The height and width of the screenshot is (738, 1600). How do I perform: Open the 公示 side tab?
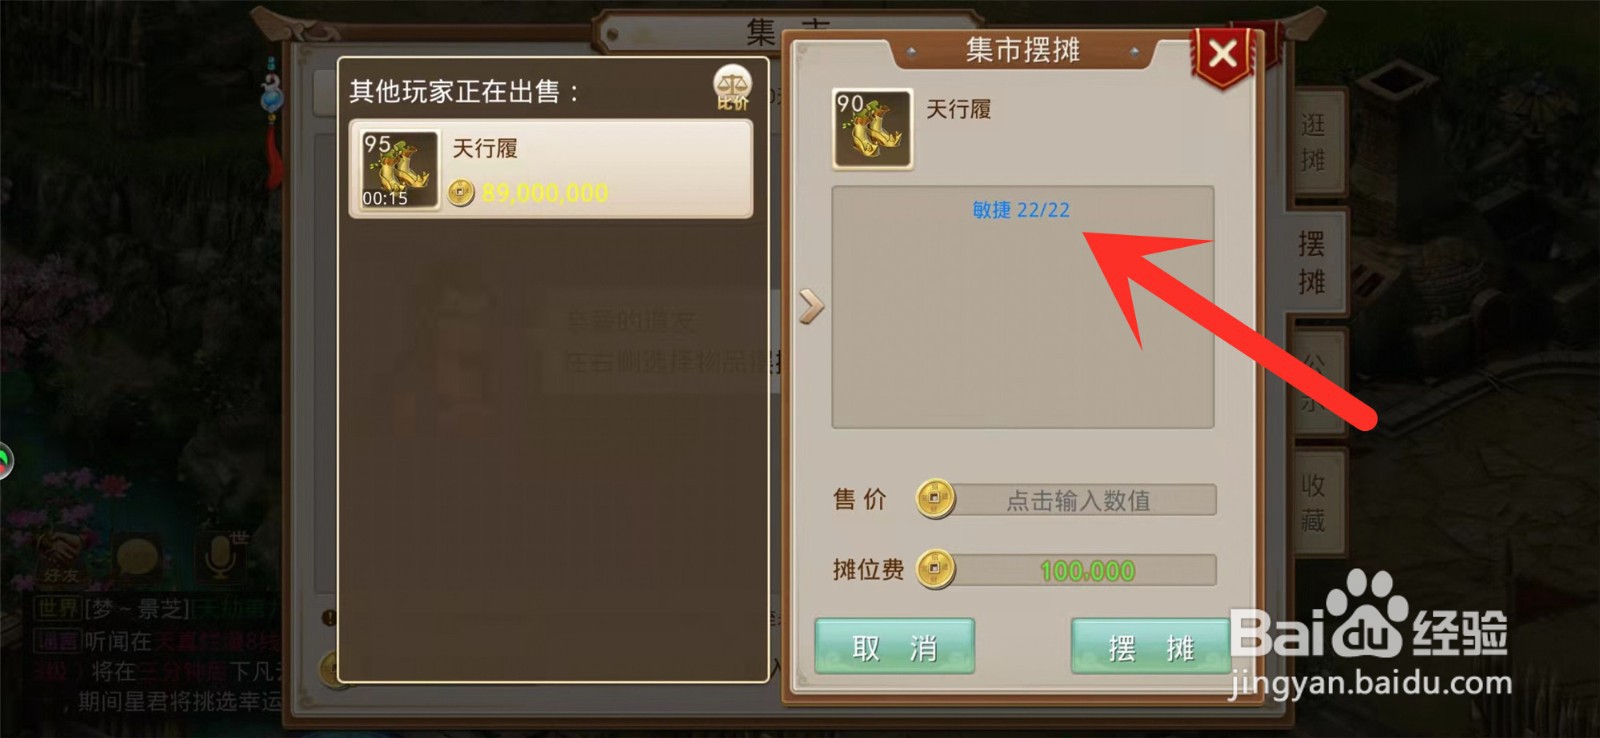(x=1314, y=382)
